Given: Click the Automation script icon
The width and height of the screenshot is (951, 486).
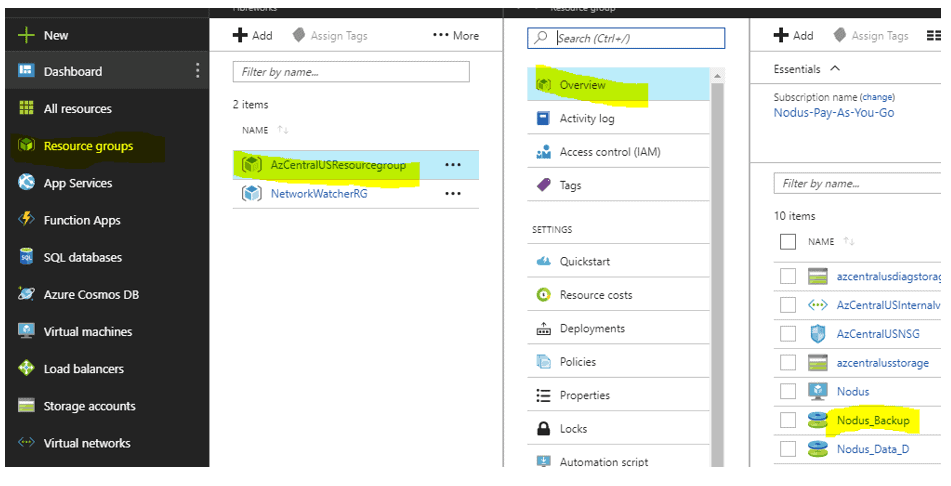Looking at the screenshot, I should pyautogui.click(x=543, y=461).
